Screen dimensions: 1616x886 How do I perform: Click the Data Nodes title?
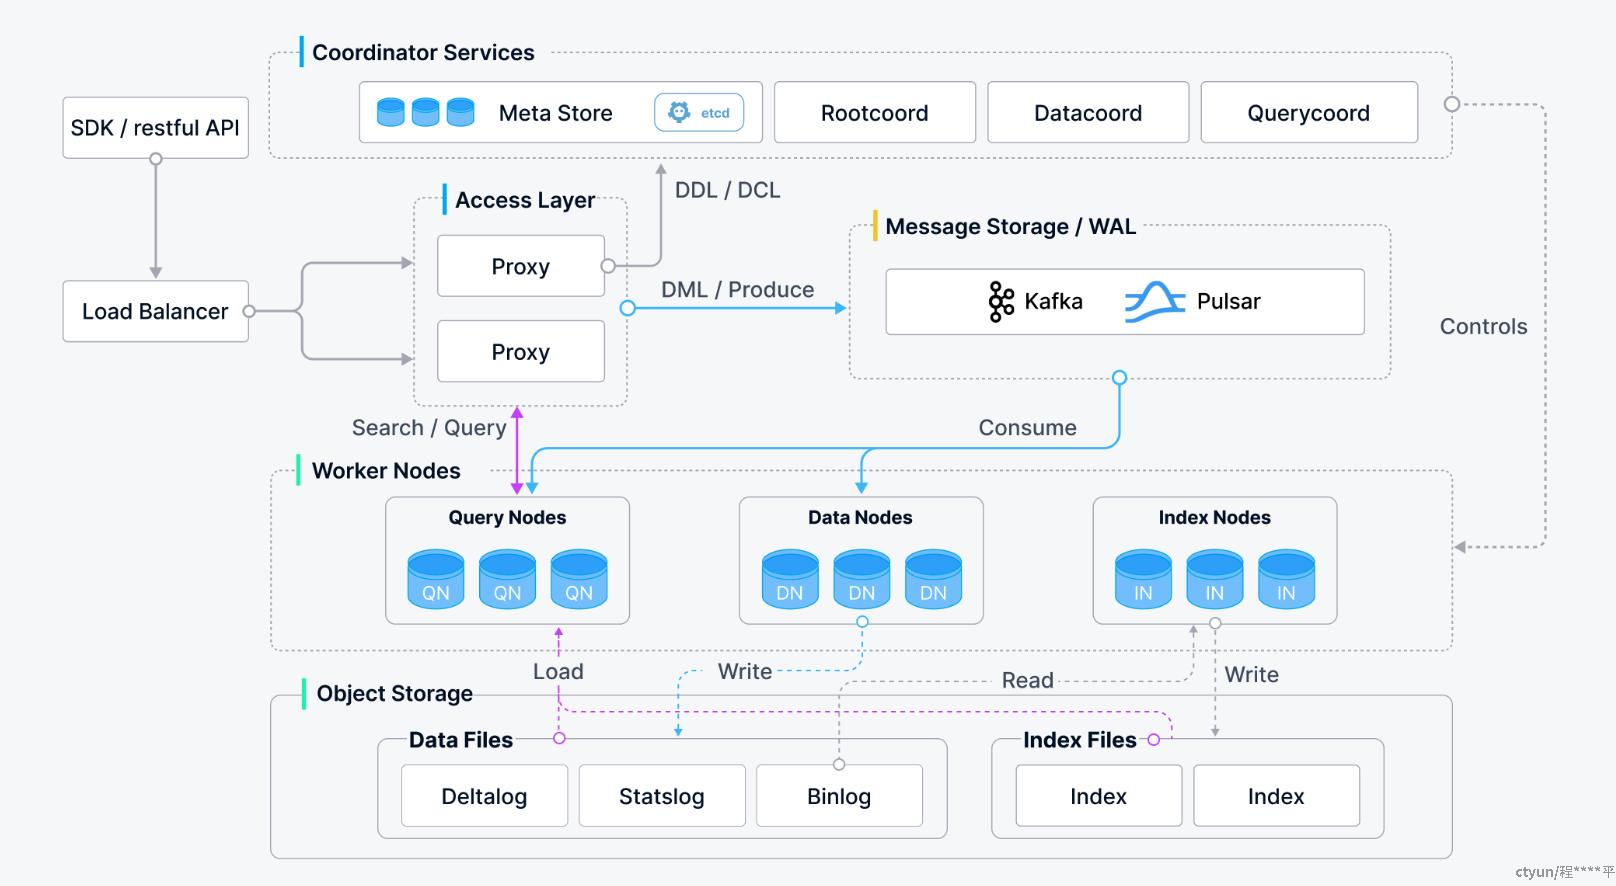tap(860, 517)
